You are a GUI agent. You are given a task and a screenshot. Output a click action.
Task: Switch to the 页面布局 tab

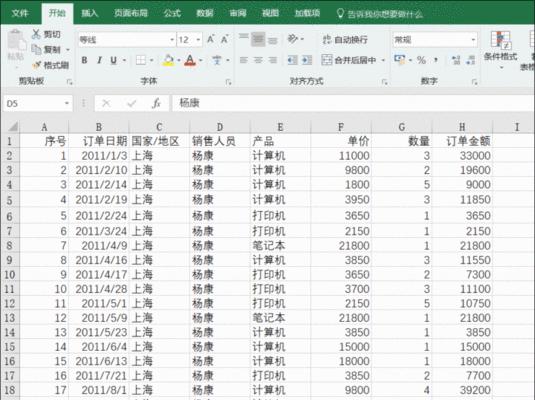(131, 13)
